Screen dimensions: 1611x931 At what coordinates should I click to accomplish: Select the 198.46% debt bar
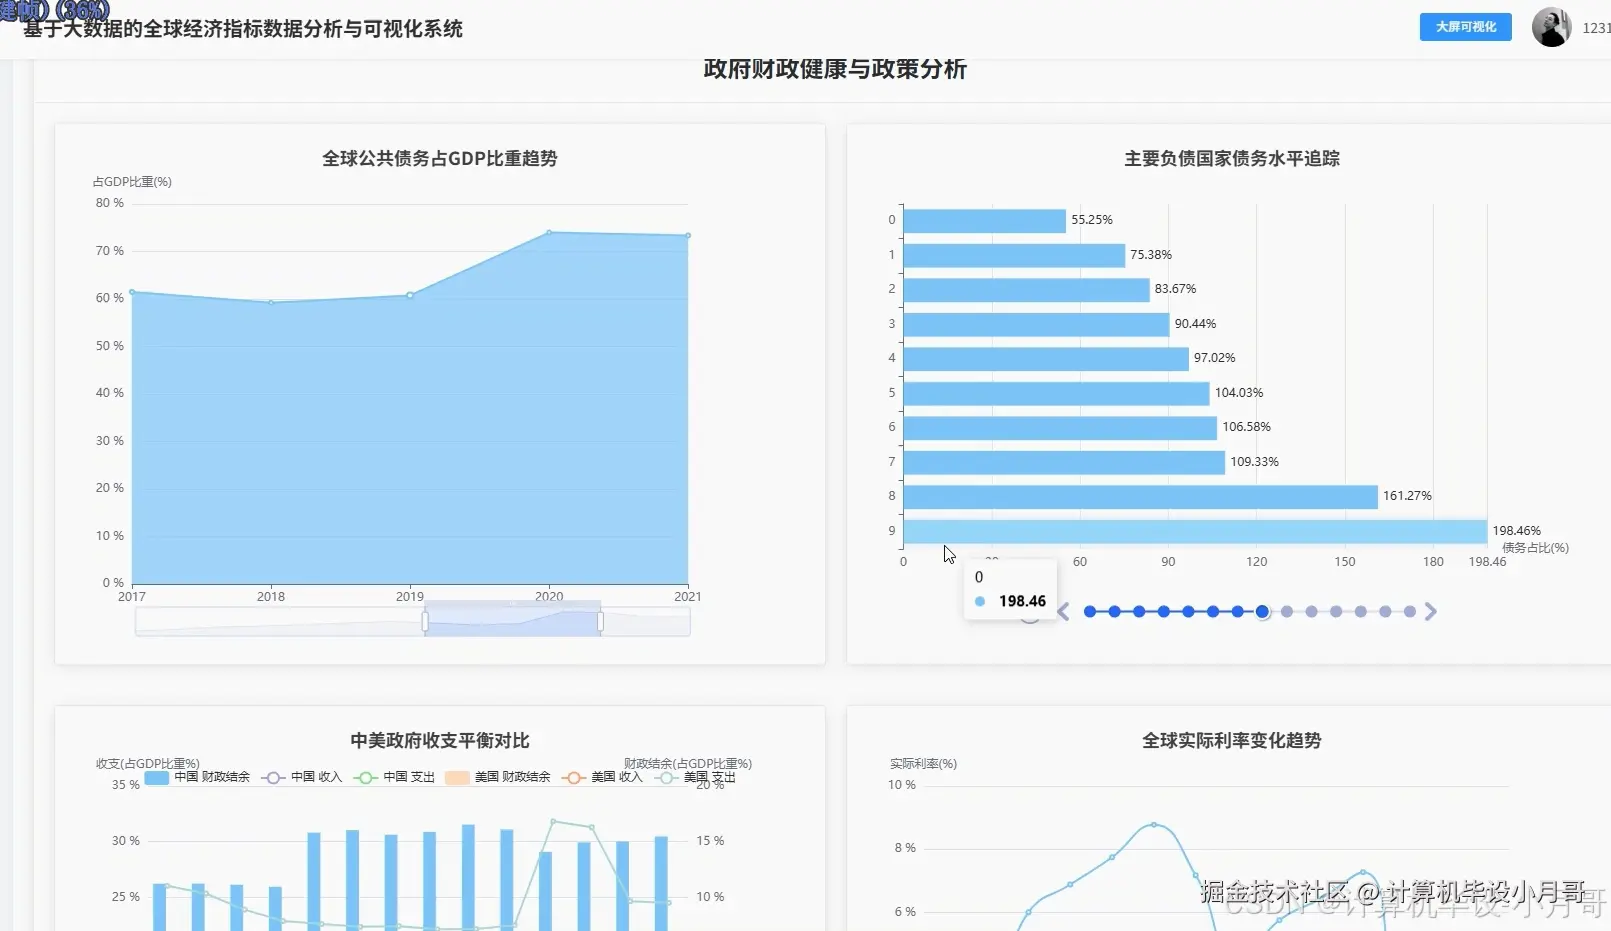(1195, 531)
